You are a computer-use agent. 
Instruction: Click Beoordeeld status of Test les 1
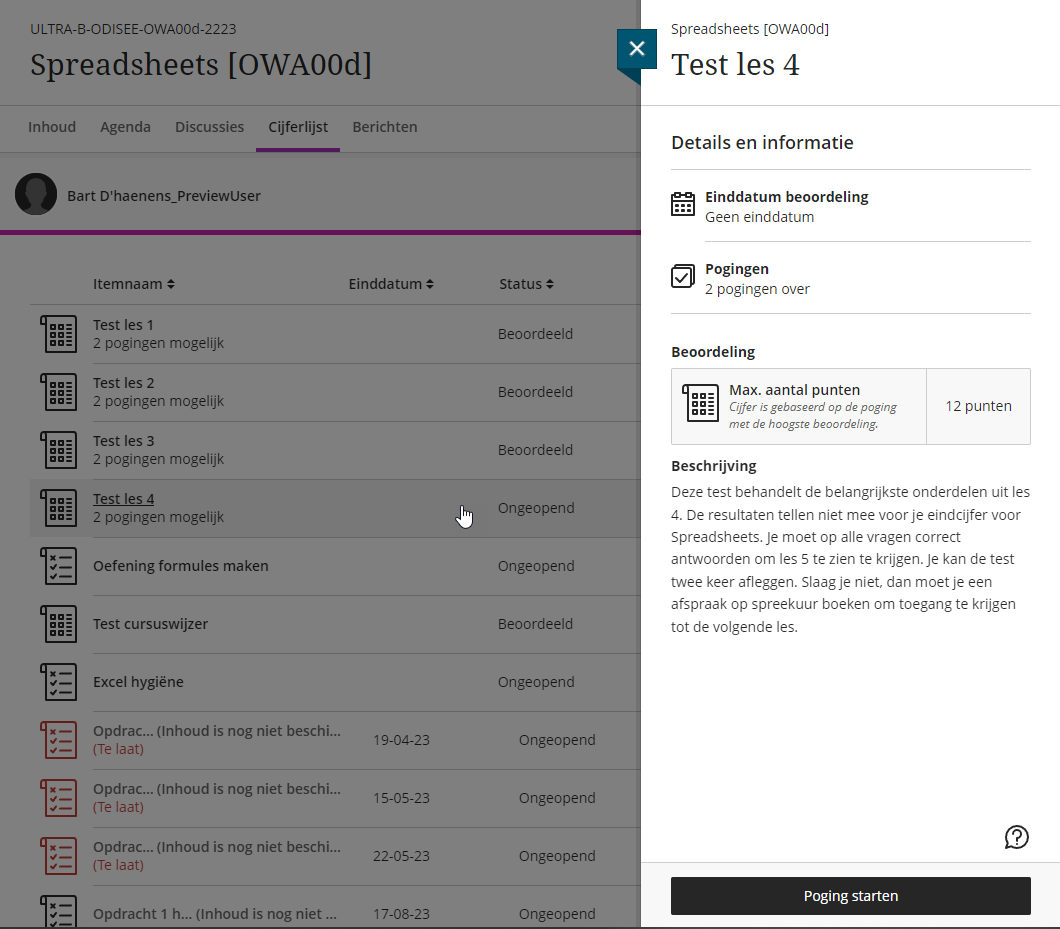point(535,334)
